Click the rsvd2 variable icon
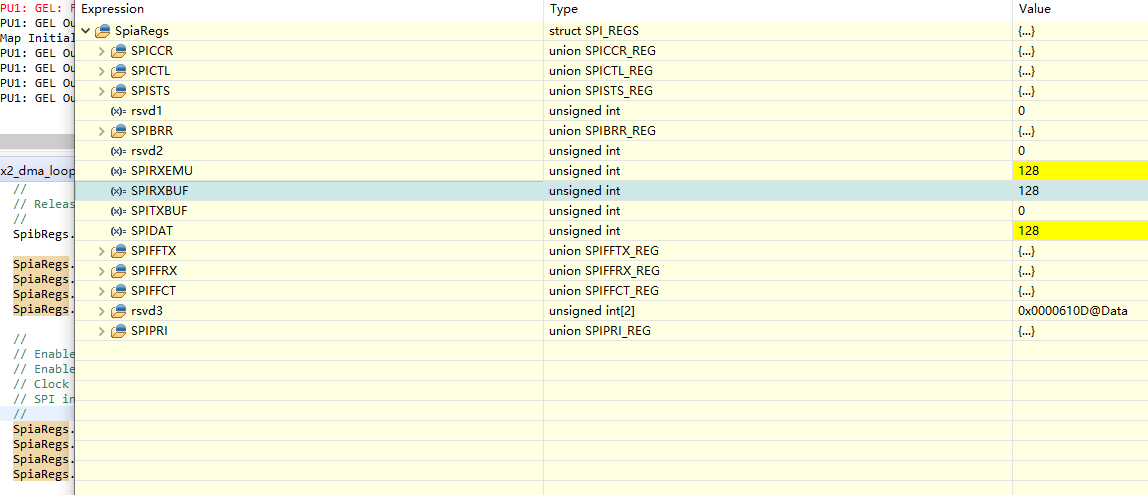This screenshot has height=495, width=1148. 118,151
